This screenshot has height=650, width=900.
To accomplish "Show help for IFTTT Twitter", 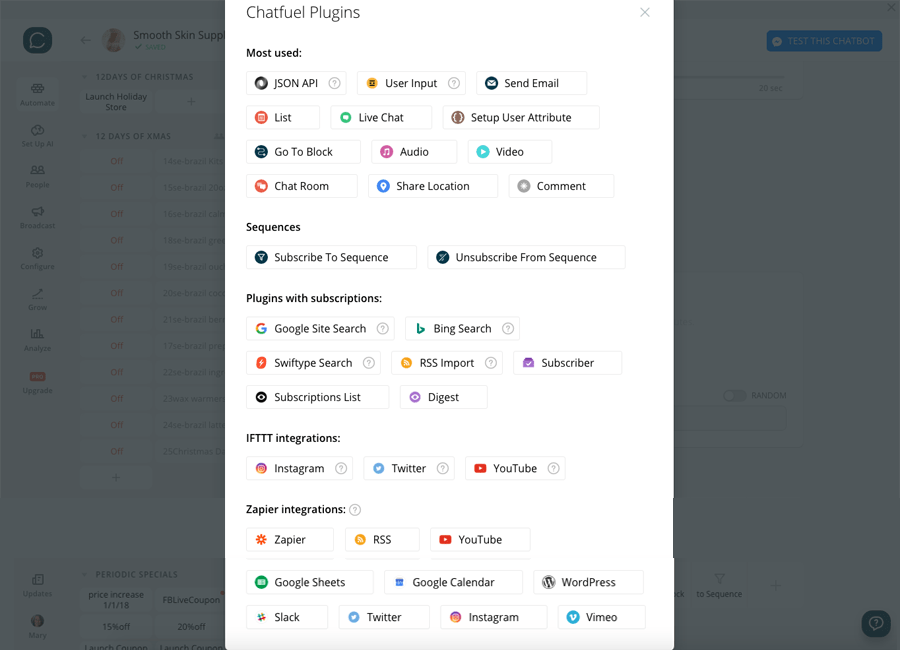I will (x=442, y=469).
